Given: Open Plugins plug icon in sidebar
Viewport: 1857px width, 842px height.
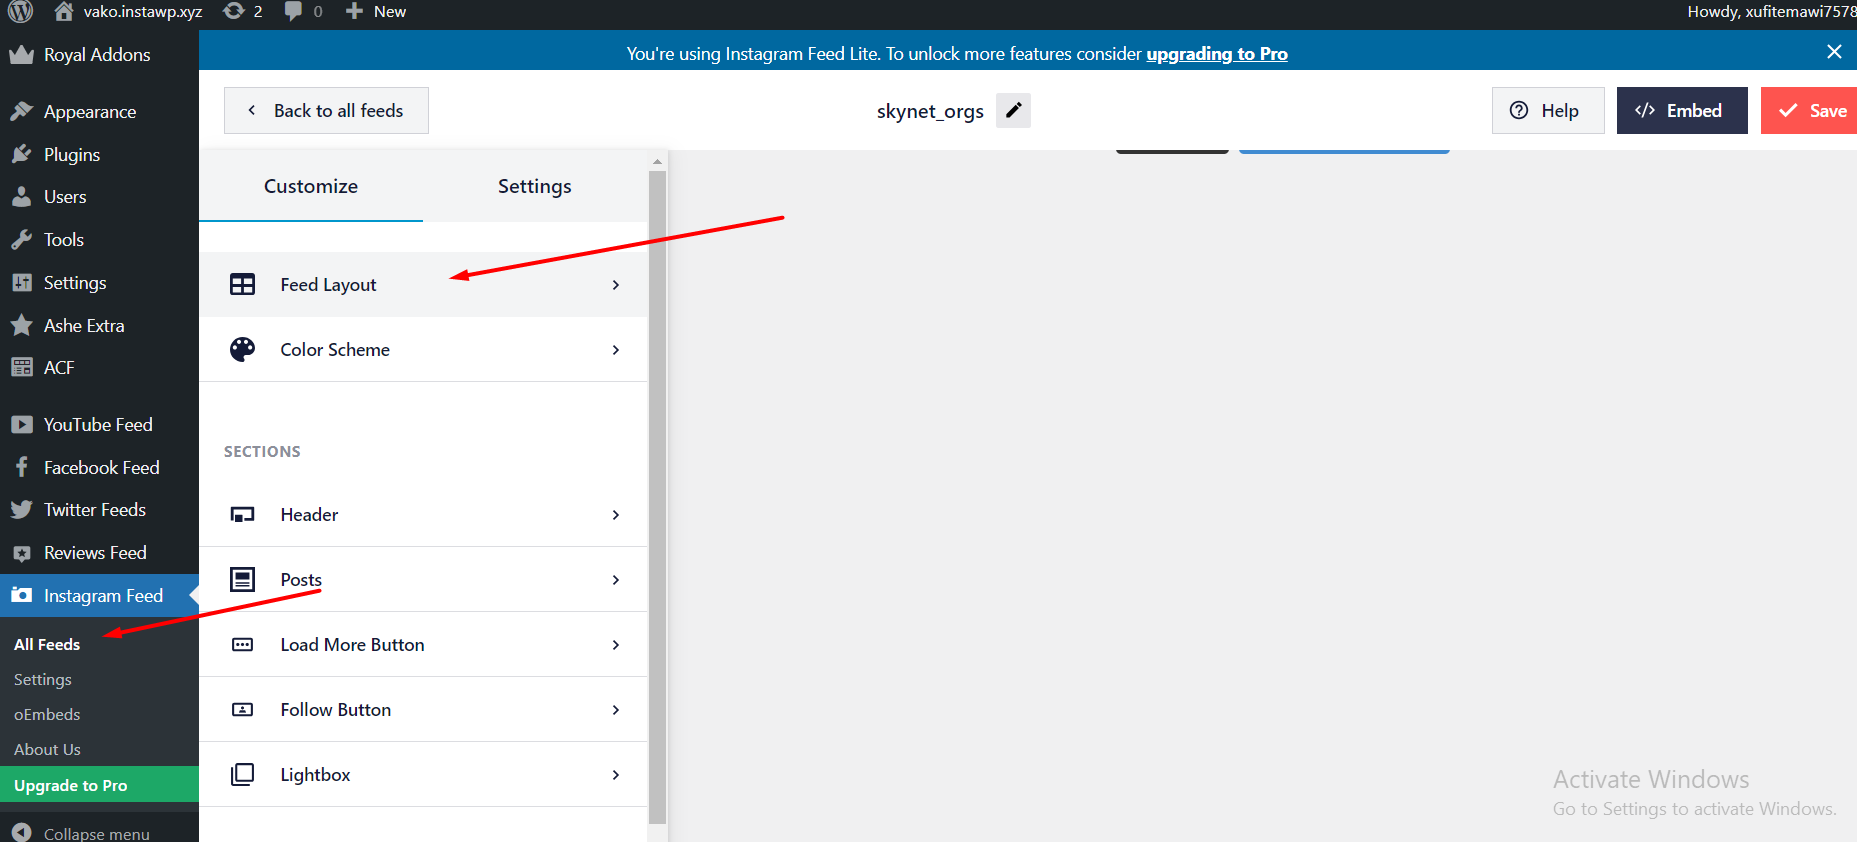Looking at the screenshot, I should (x=21, y=154).
